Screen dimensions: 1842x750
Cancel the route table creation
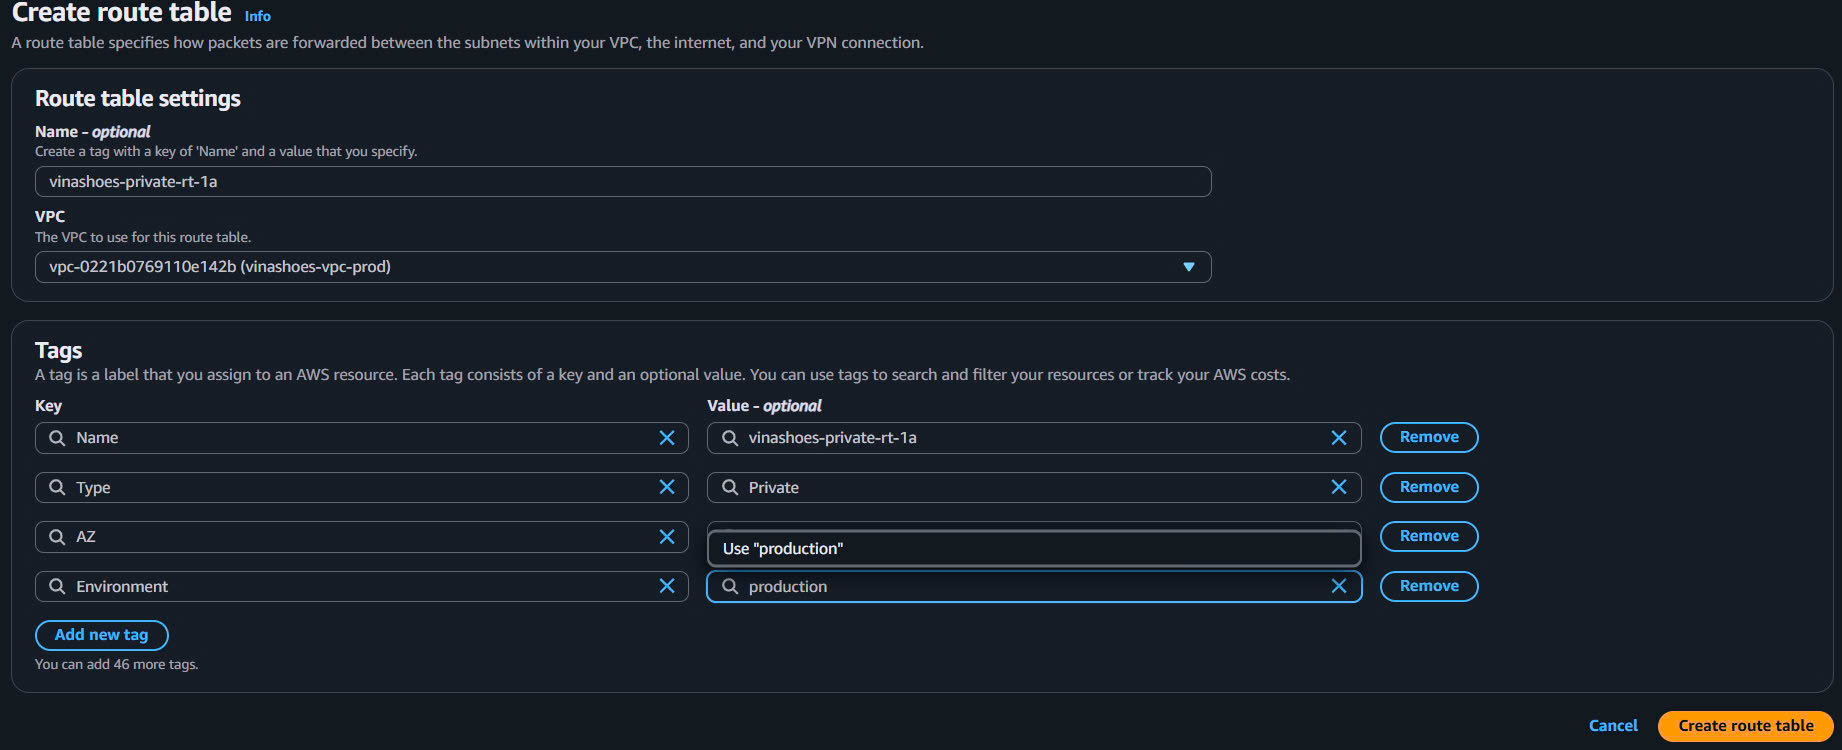click(1612, 726)
